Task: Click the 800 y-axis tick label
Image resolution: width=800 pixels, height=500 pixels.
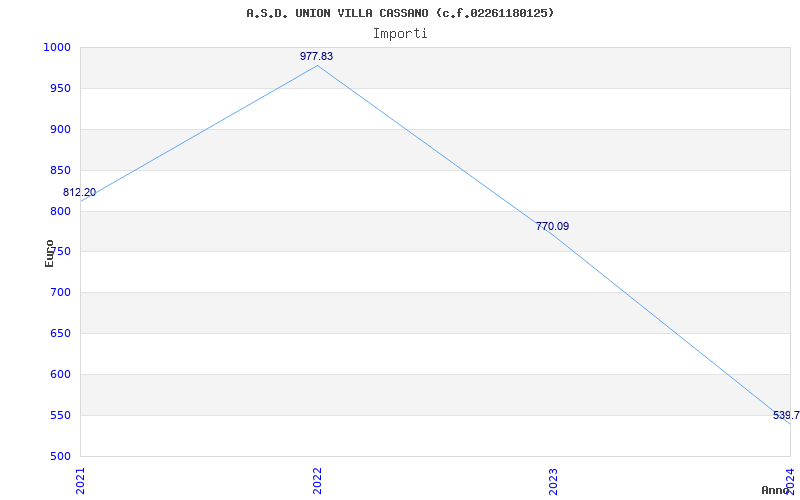Action: point(60,211)
